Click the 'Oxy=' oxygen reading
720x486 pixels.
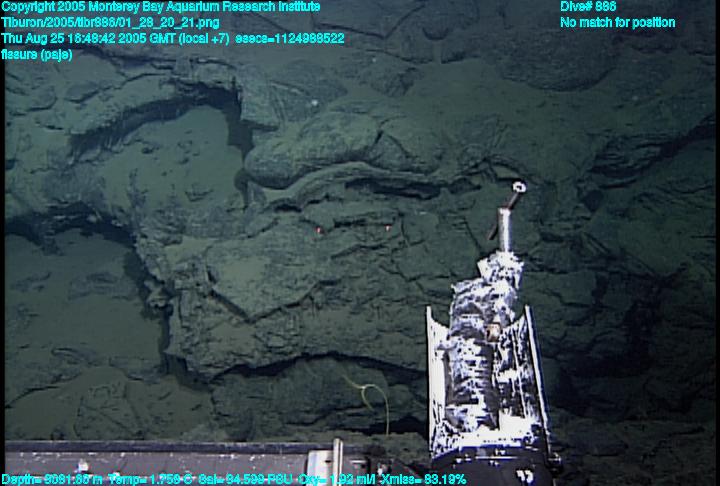coord(338,480)
